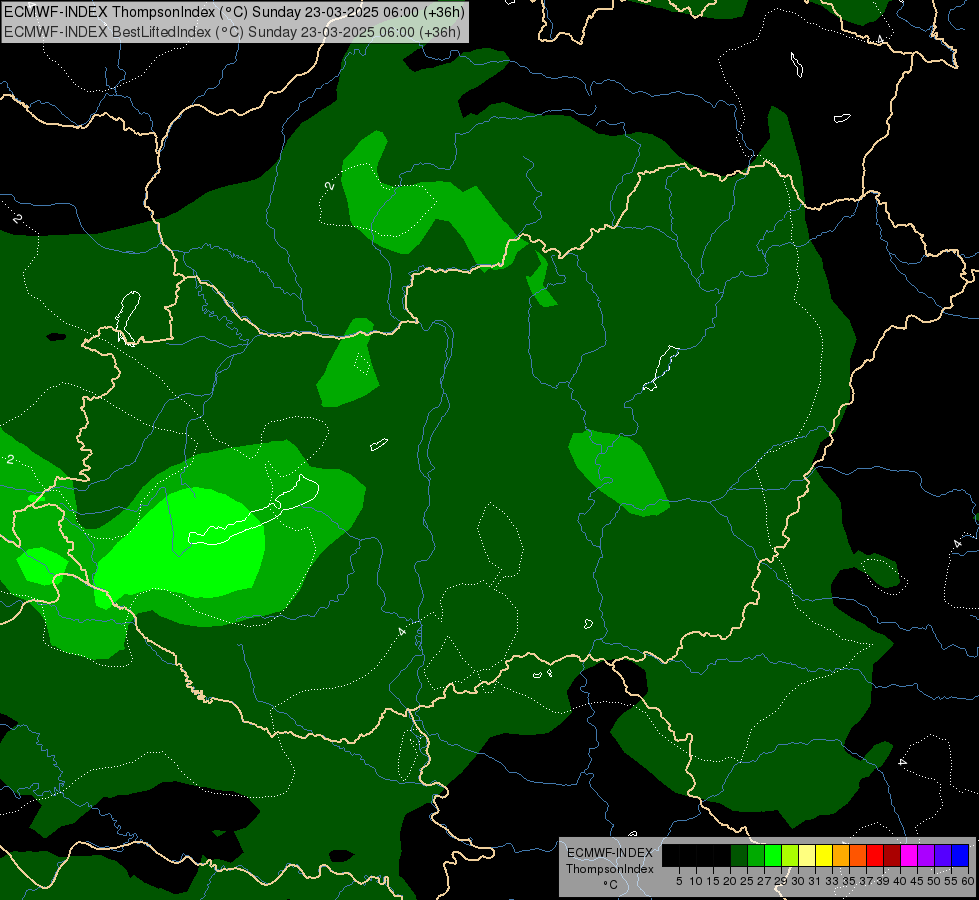The height and width of the screenshot is (900, 979).
Task: Click the orange-red 35–37 legend swatch
Action: (x=858, y=855)
